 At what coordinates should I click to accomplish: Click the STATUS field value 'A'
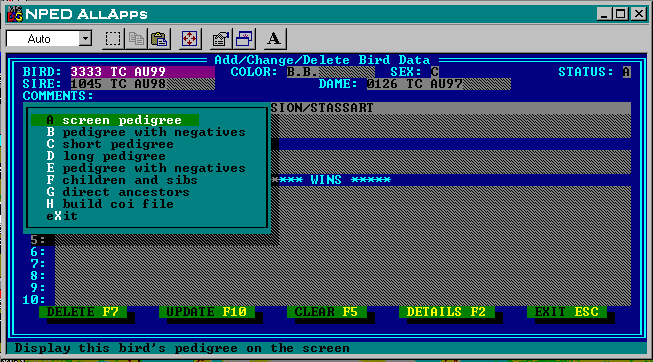click(x=627, y=72)
